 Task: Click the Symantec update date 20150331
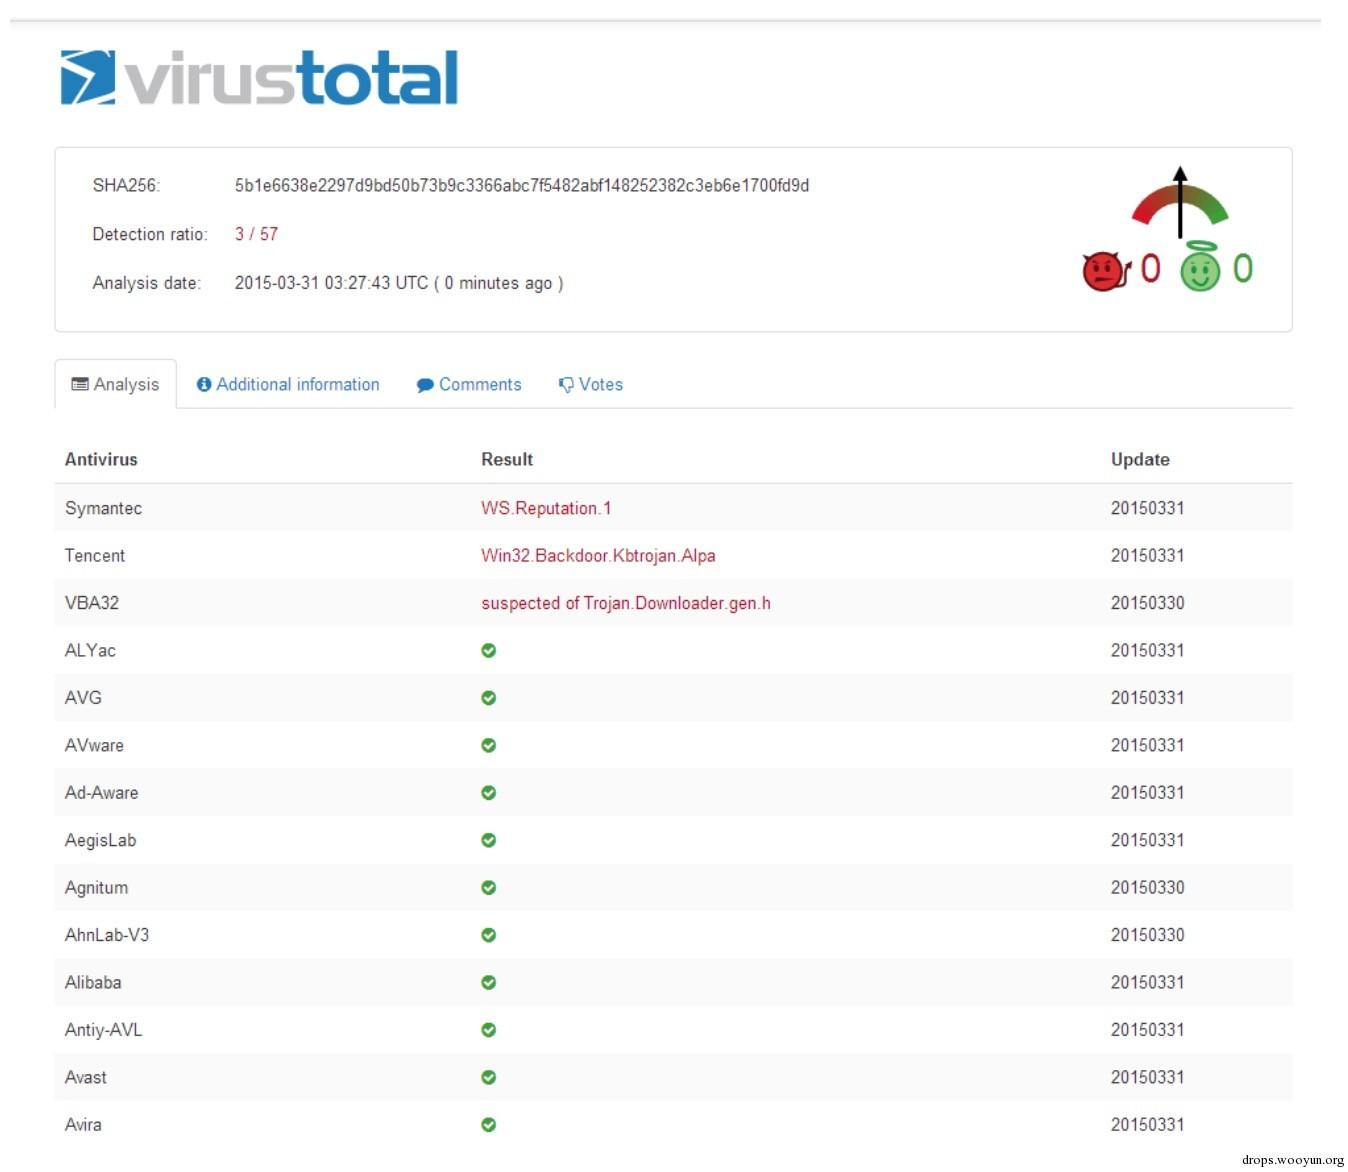1147,508
